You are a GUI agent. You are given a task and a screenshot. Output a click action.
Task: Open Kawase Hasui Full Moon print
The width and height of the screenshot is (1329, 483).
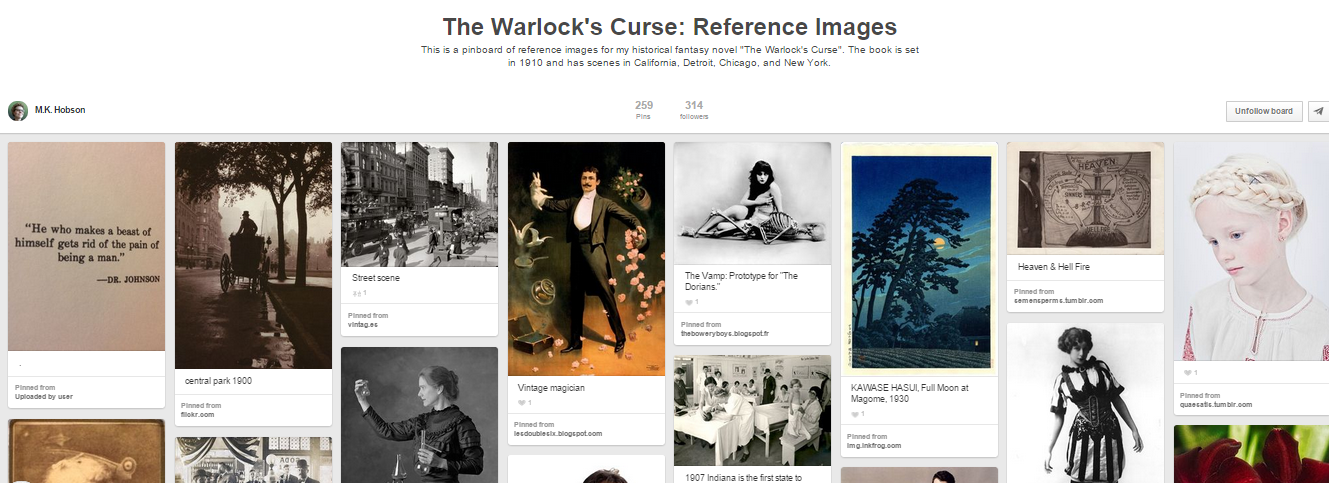click(919, 259)
